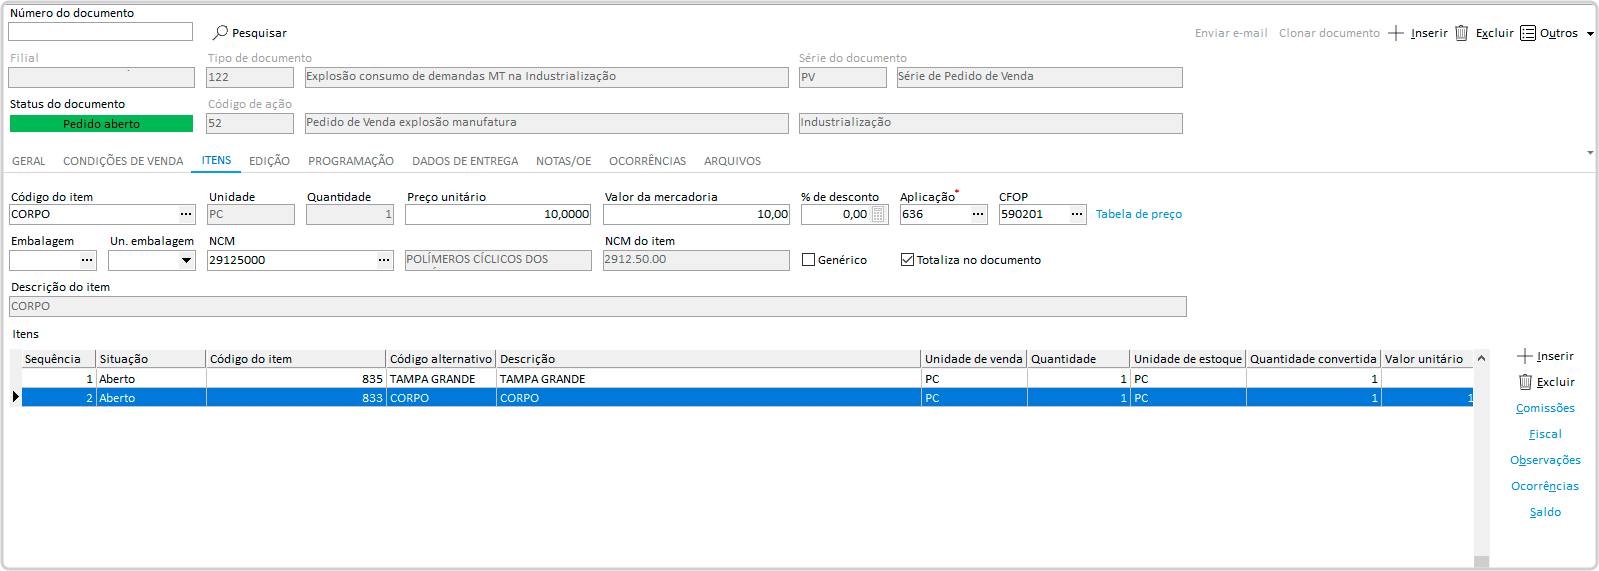The image size is (1599, 571).
Task: Click the Comissões link
Action: click(x=1545, y=408)
